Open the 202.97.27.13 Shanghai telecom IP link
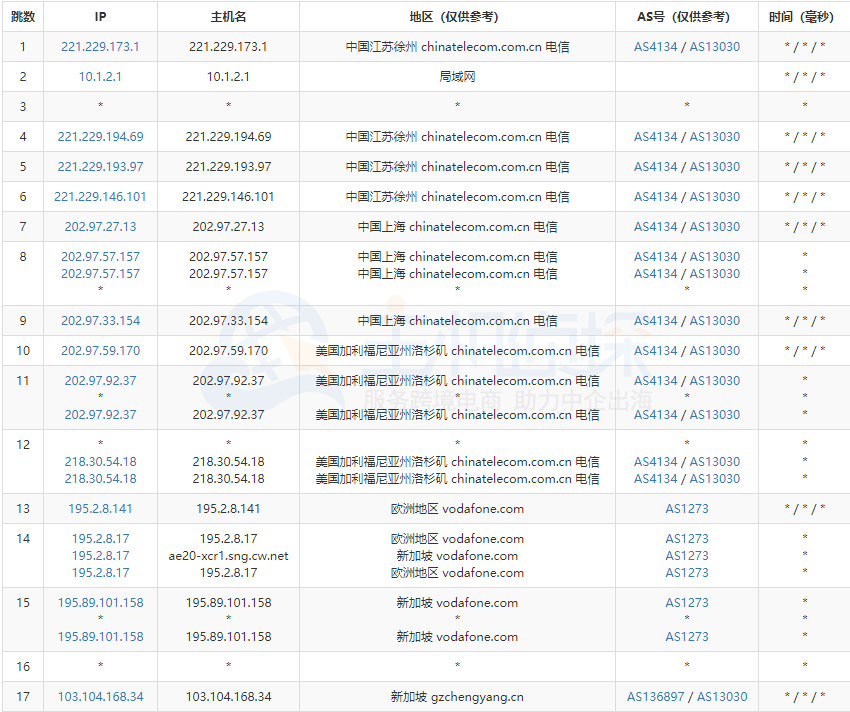The height and width of the screenshot is (712, 850). (99, 226)
